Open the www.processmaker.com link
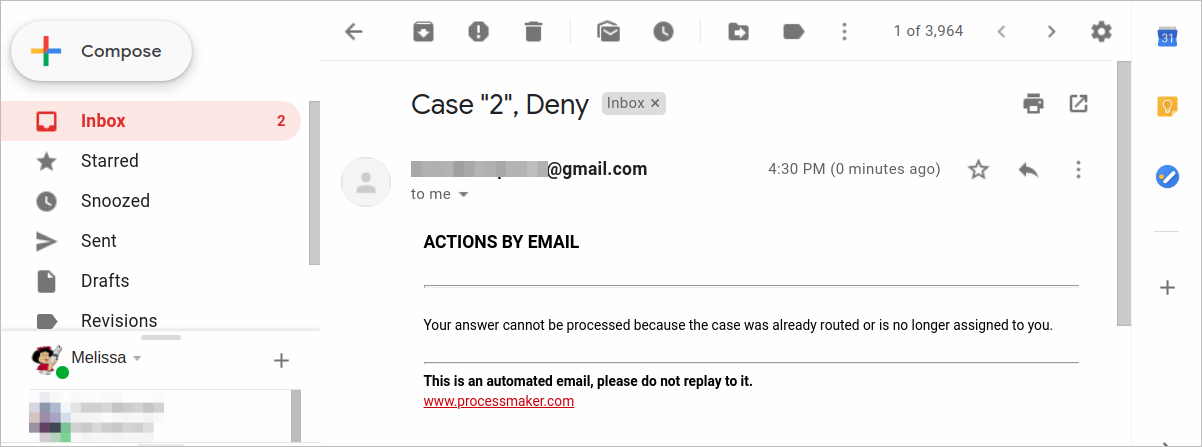The height and width of the screenshot is (447, 1202). pyautogui.click(x=499, y=401)
